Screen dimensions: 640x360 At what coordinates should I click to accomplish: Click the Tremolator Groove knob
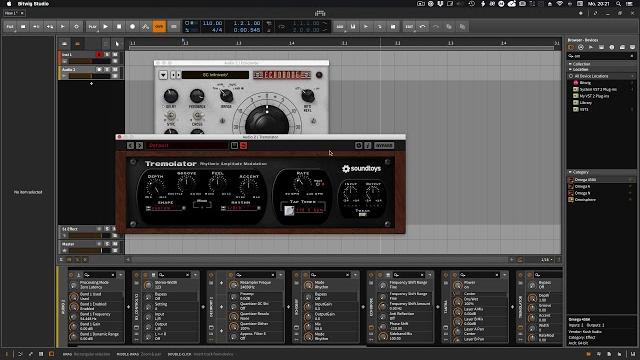pyautogui.click(x=187, y=184)
